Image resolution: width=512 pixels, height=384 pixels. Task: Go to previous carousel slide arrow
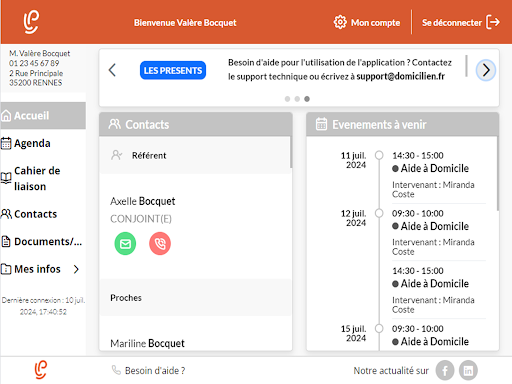112,70
